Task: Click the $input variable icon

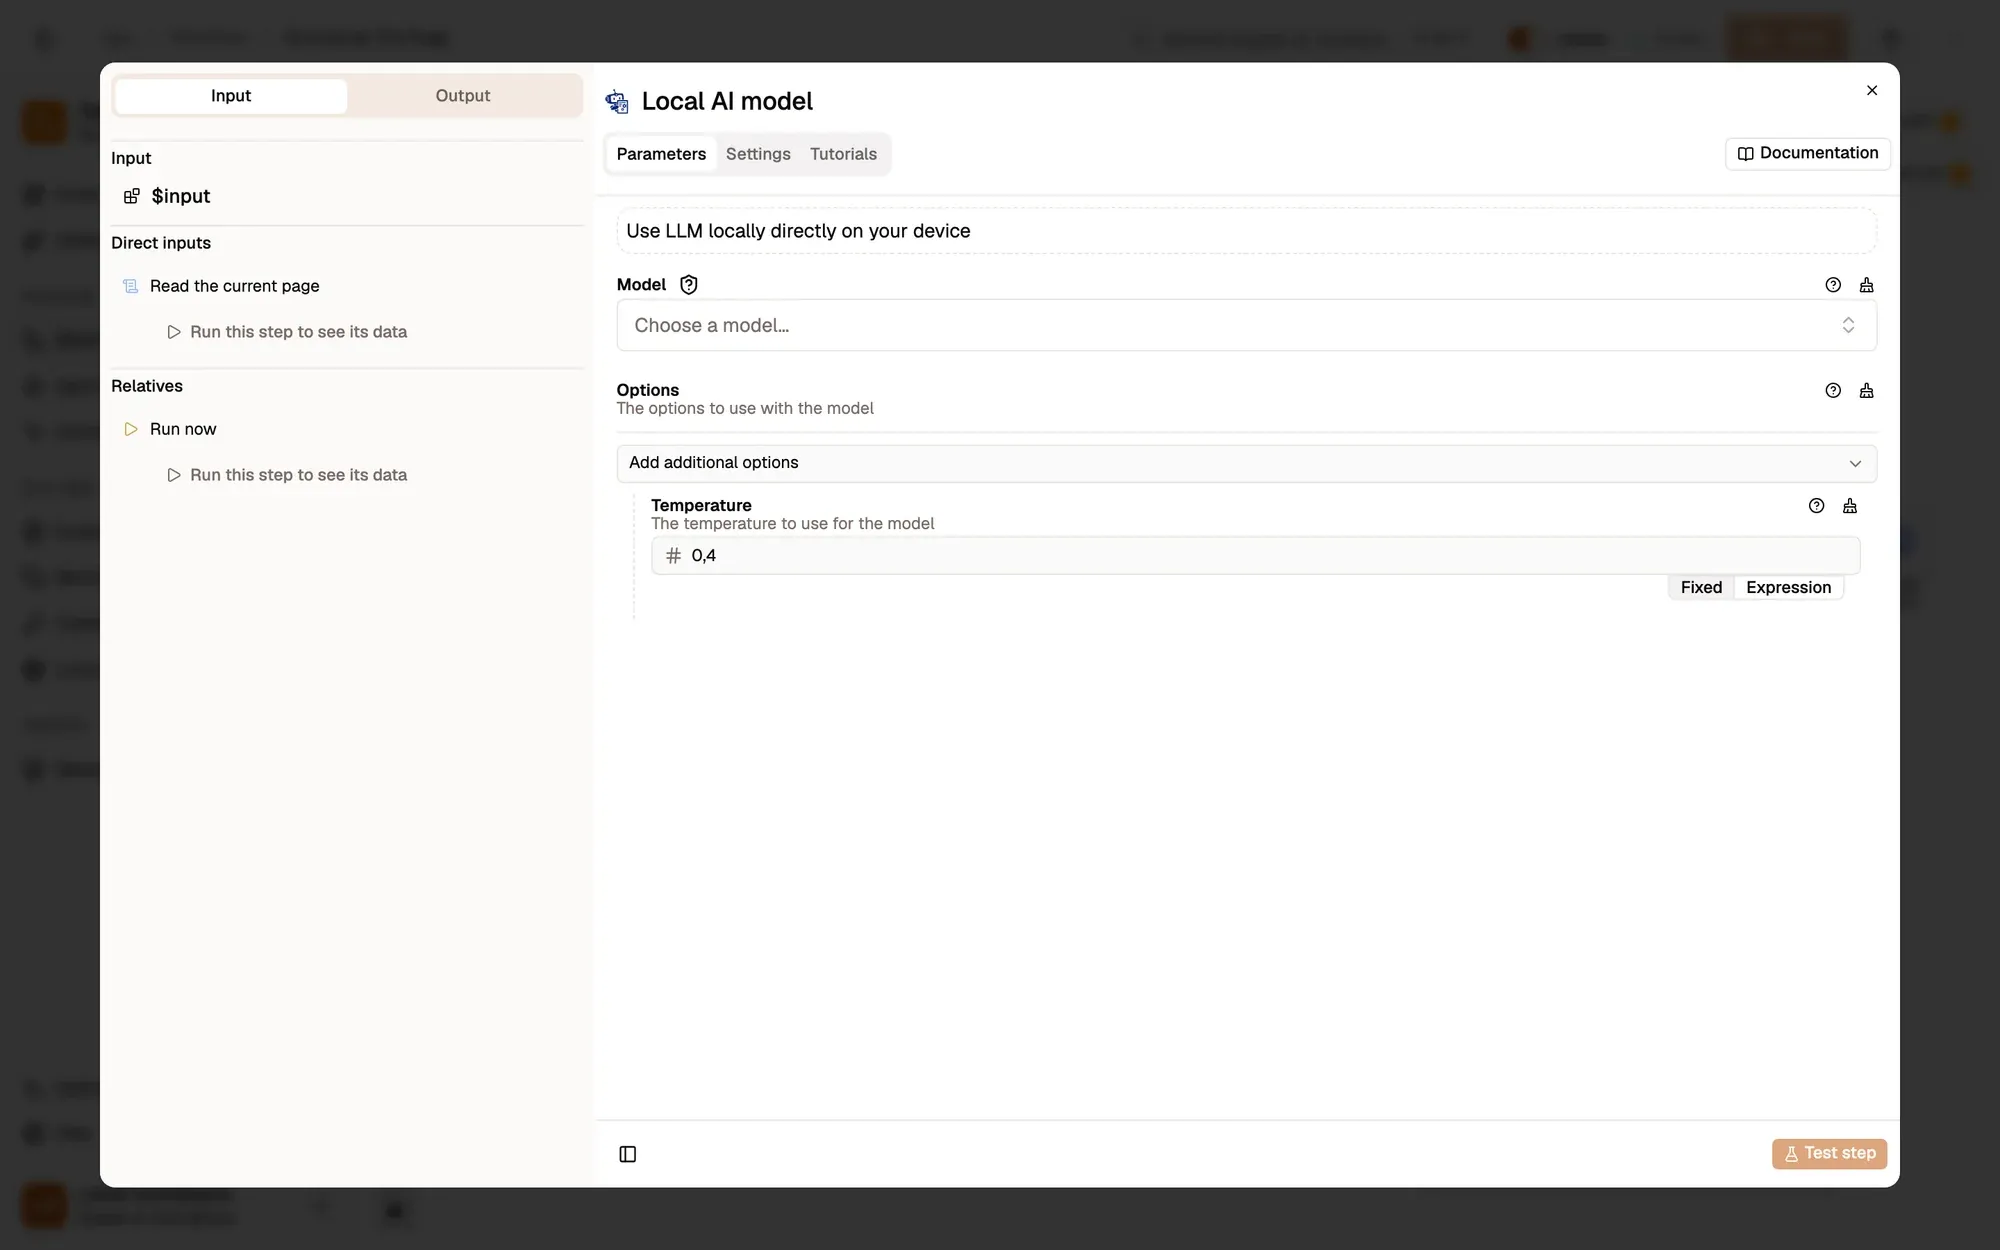Action: point(132,196)
